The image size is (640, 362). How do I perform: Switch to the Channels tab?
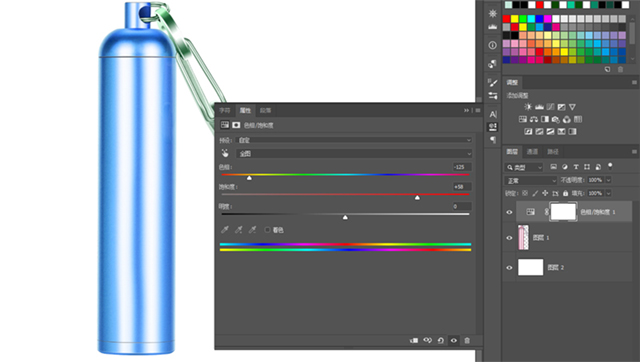point(532,151)
